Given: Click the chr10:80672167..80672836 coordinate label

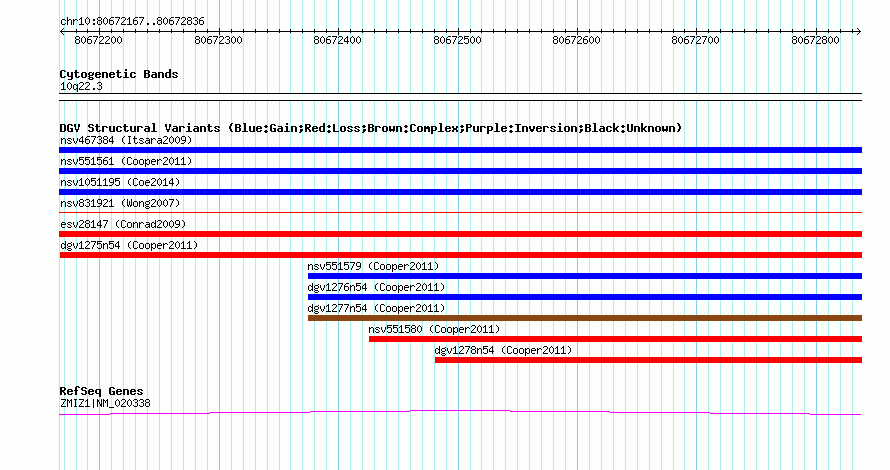Looking at the screenshot, I should [132, 22].
